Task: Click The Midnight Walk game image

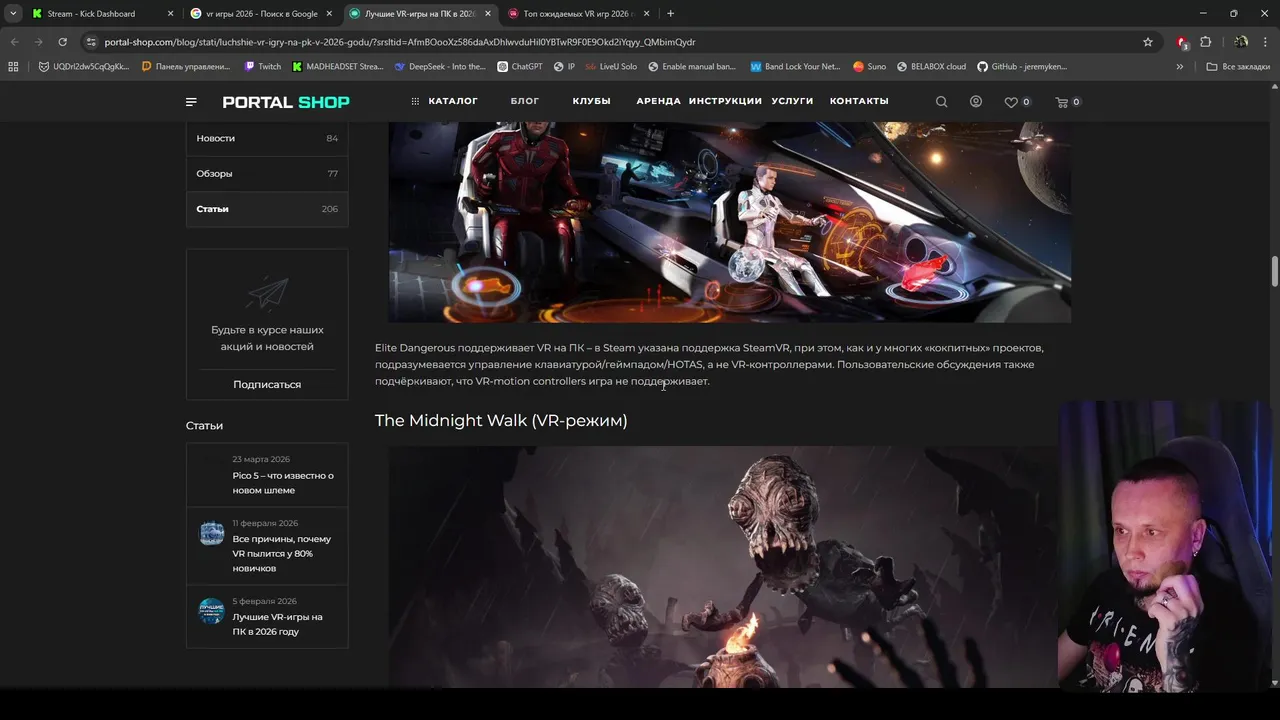Action: [722, 567]
